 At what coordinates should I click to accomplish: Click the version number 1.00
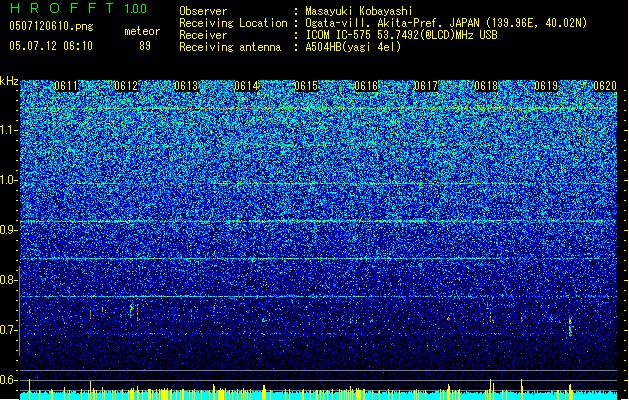click(135, 9)
